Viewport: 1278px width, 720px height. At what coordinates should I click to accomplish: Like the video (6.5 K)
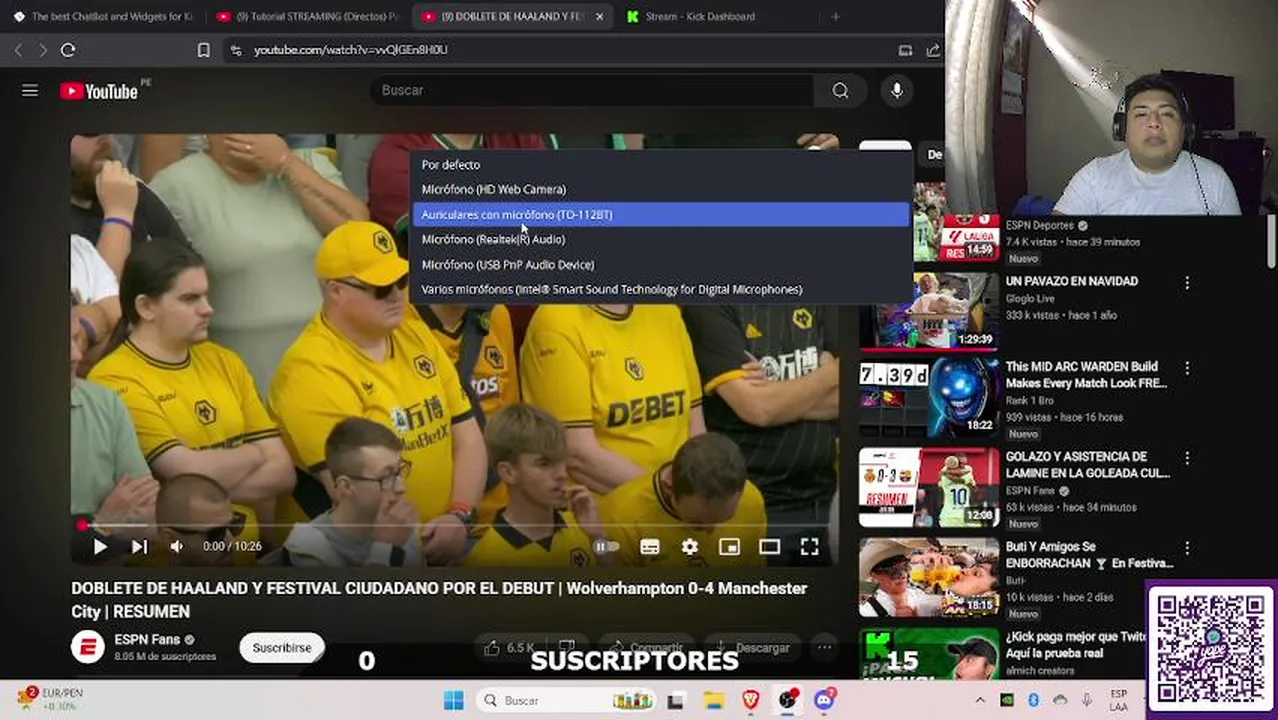tap(509, 648)
